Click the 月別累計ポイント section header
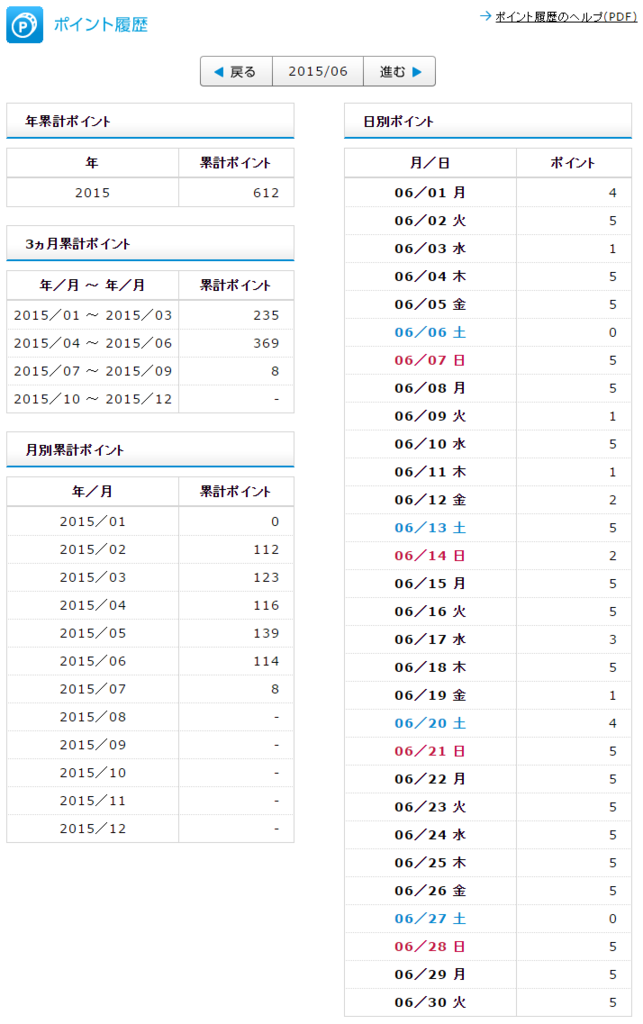This screenshot has height=1024, width=643. click(x=150, y=450)
